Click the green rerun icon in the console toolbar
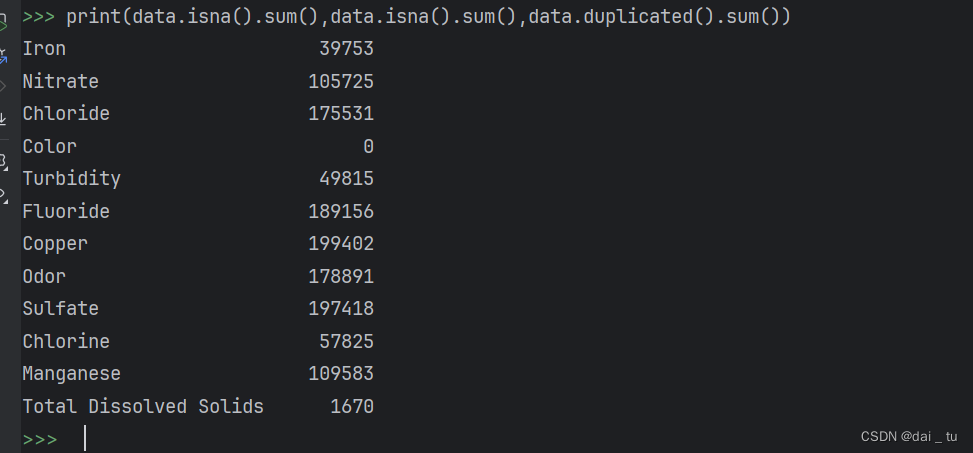The width and height of the screenshot is (973, 453). click(x=3, y=26)
